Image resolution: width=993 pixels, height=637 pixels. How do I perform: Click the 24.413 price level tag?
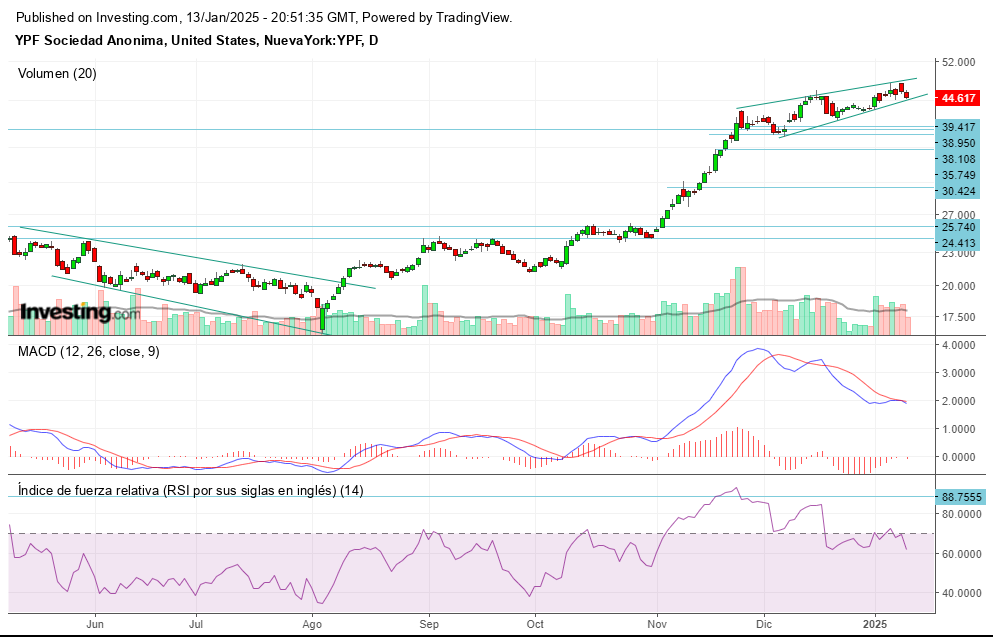pos(958,243)
